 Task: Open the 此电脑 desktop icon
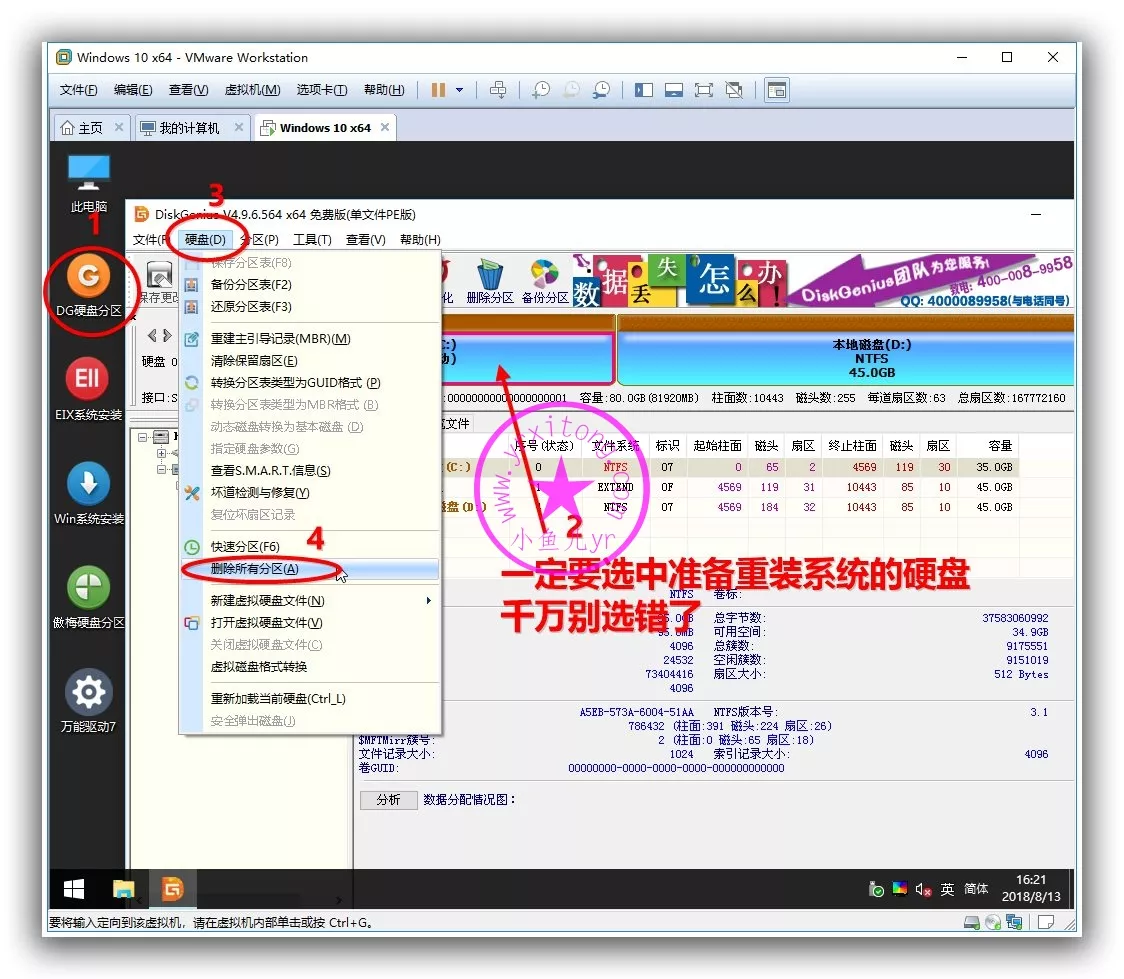pyautogui.click(x=88, y=183)
